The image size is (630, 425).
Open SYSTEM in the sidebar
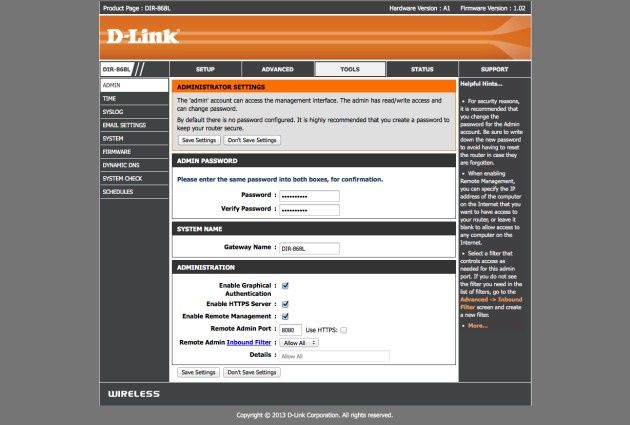[x=134, y=138]
